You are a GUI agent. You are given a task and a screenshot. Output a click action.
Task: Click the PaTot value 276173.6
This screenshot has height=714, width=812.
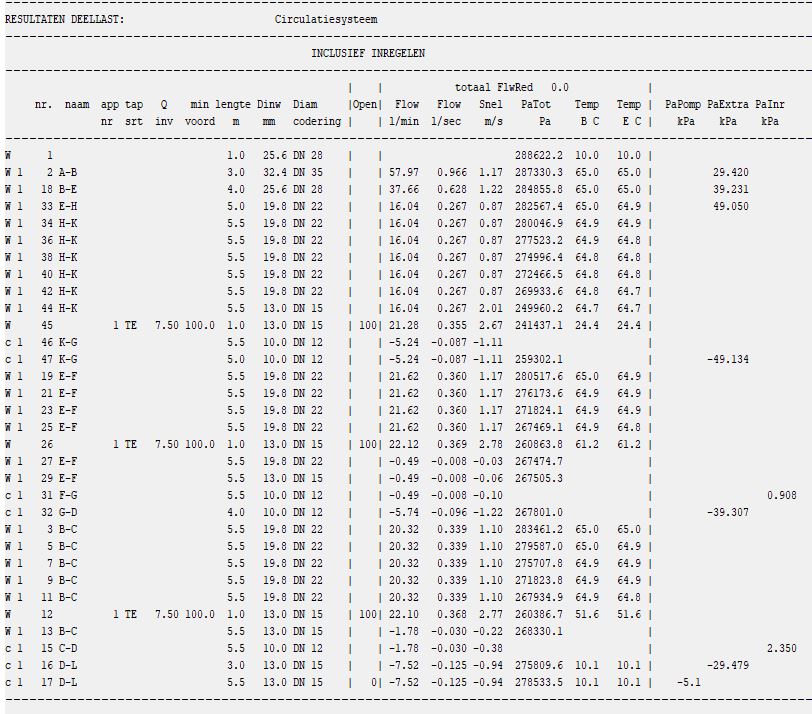tap(539, 393)
